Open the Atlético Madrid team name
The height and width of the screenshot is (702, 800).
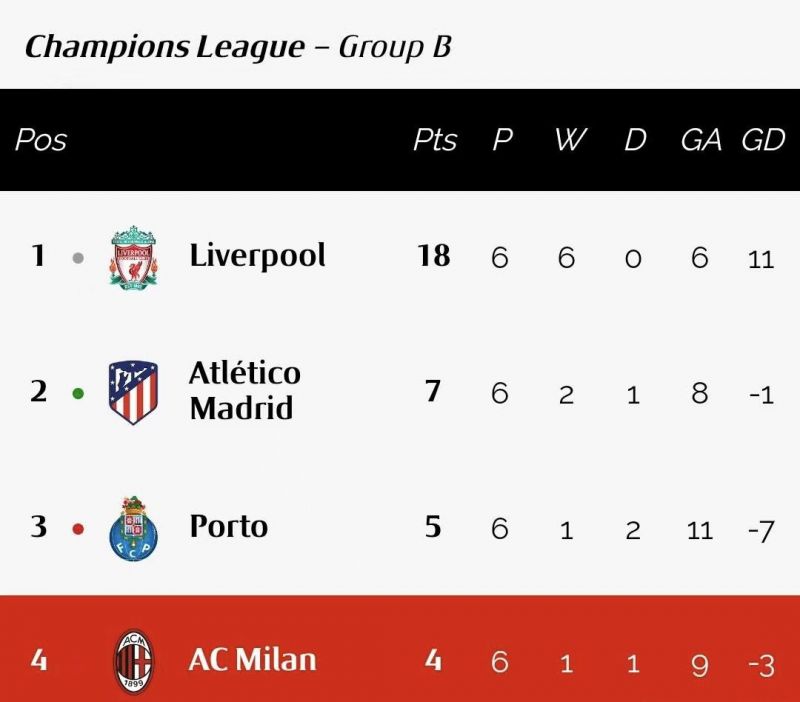point(244,391)
